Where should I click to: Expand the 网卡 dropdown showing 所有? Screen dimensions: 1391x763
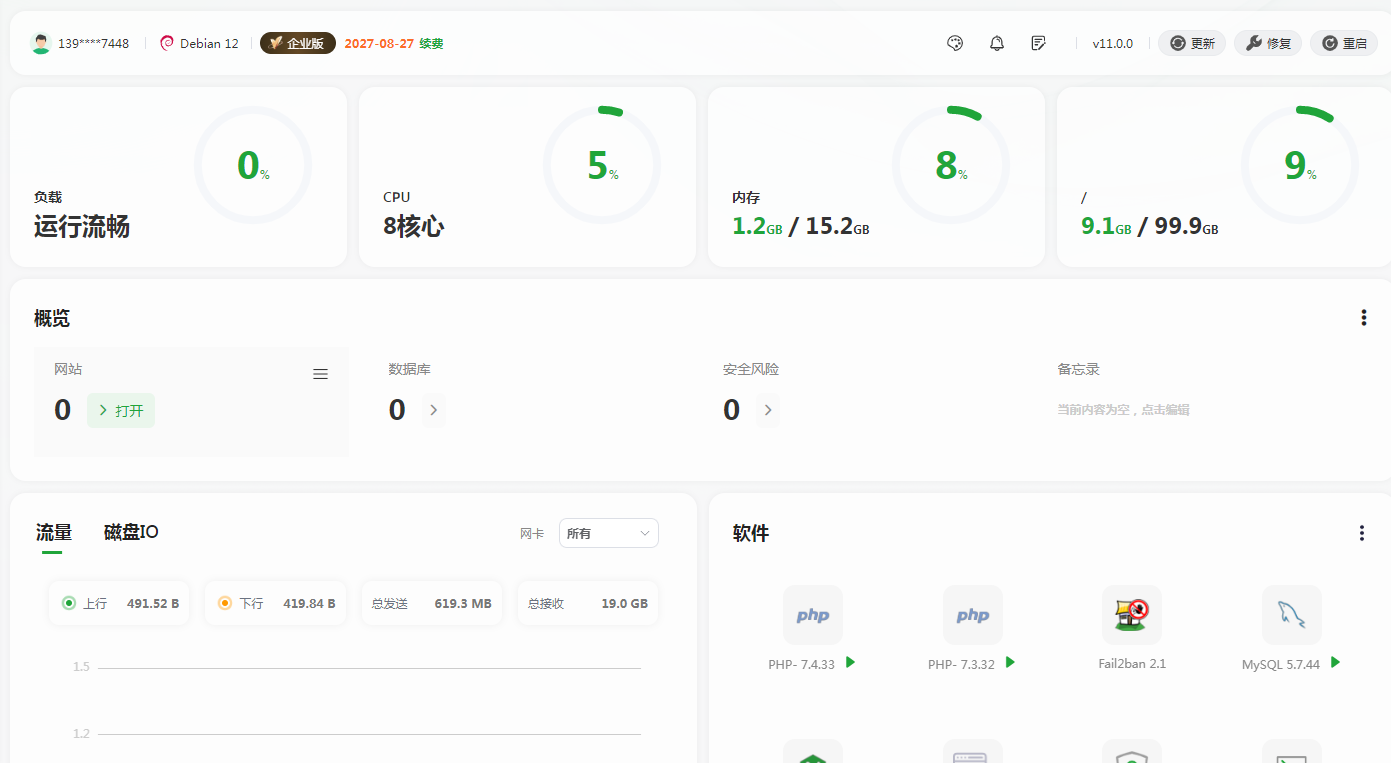pos(608,533)
